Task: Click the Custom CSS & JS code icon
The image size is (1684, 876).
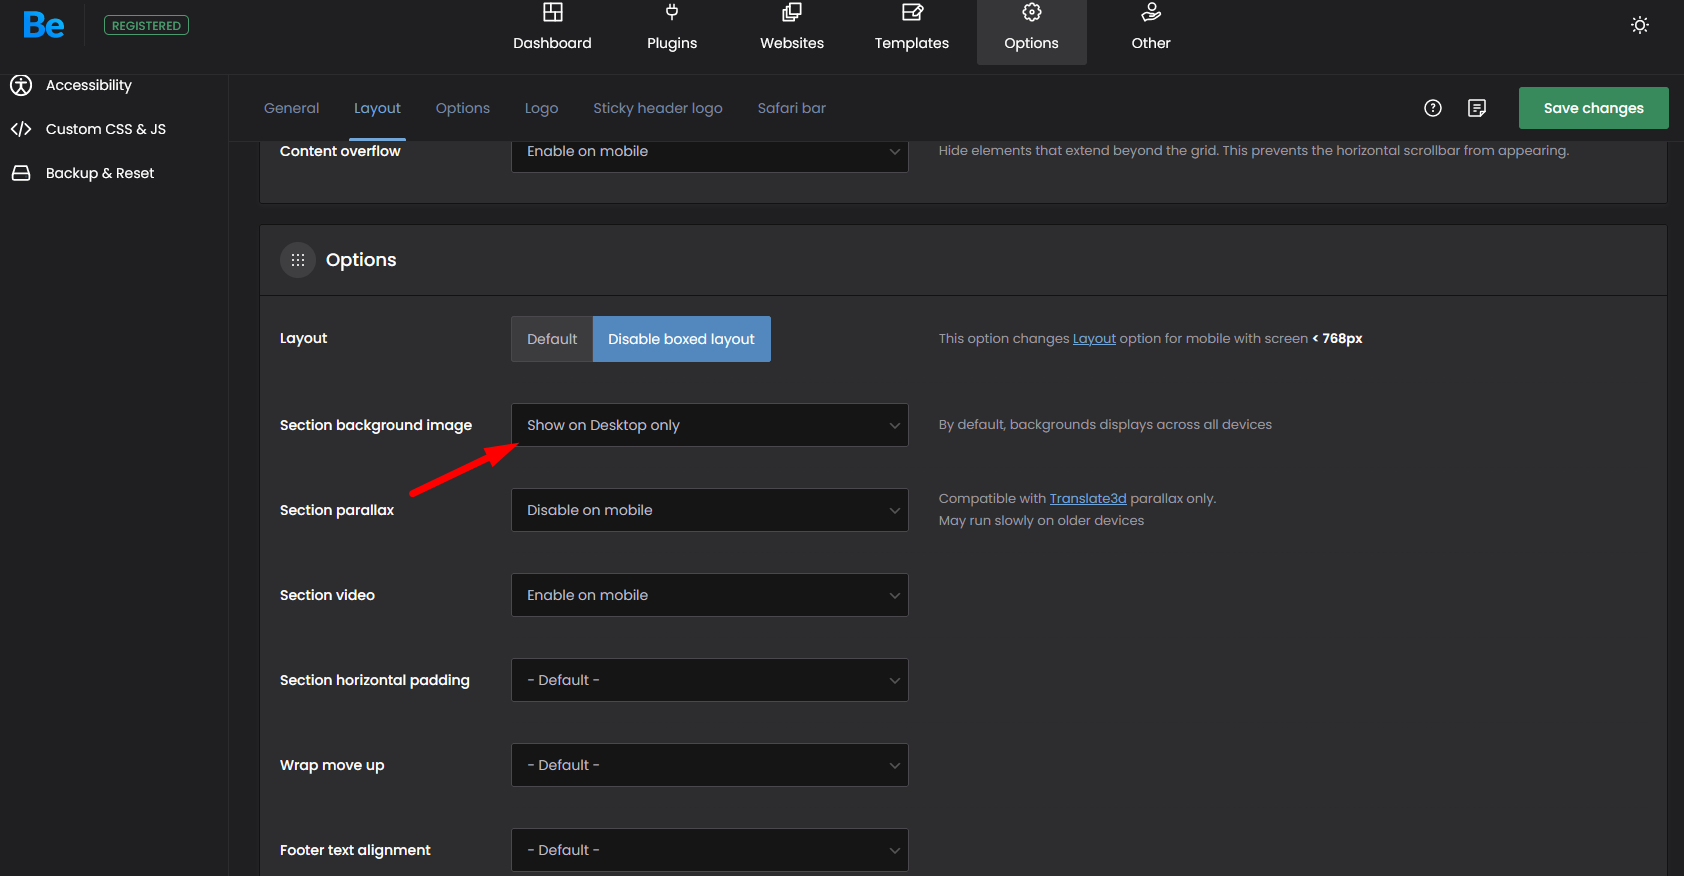Action: point(21,129)
